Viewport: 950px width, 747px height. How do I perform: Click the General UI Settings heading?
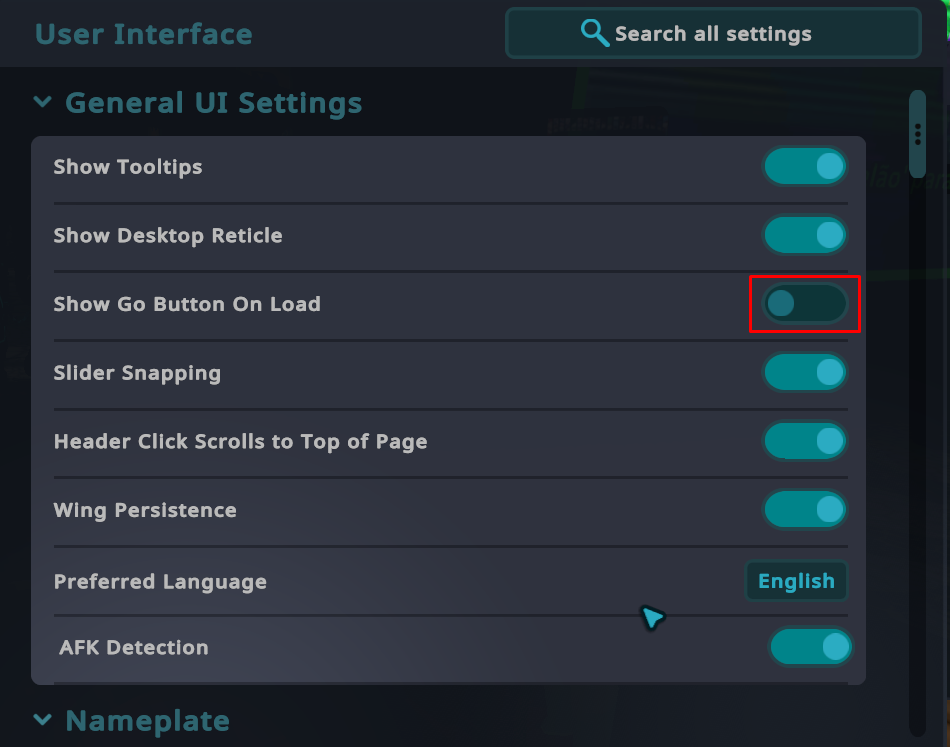(213, 103)
